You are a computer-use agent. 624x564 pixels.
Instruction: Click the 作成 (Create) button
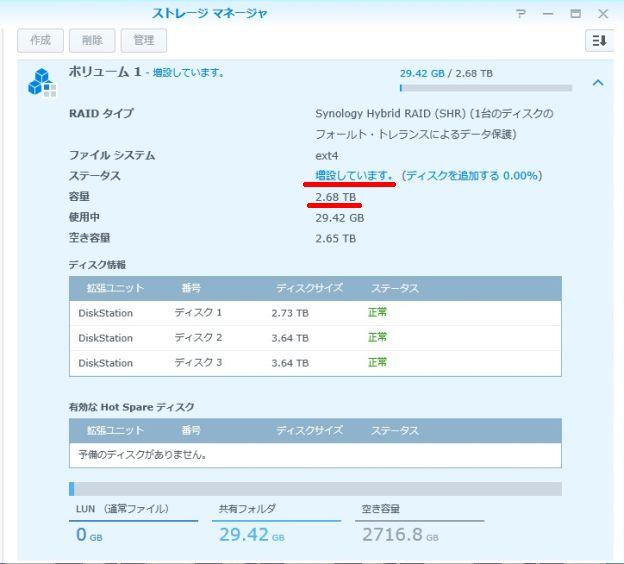click(40, 40)
